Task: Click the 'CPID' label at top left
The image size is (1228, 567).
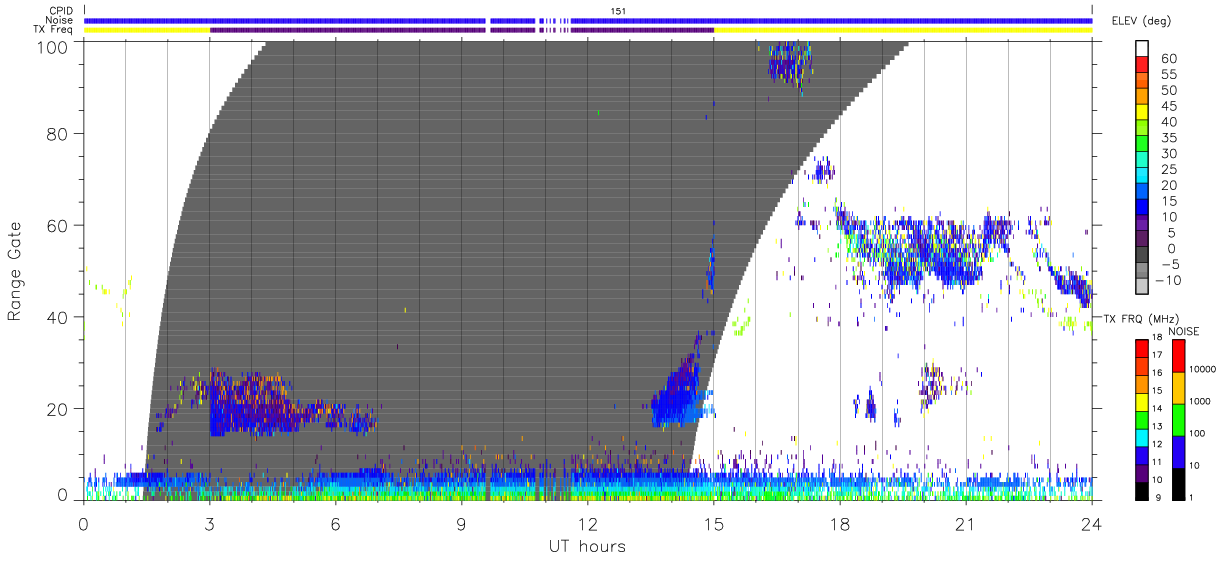Action: click(62, 11)
